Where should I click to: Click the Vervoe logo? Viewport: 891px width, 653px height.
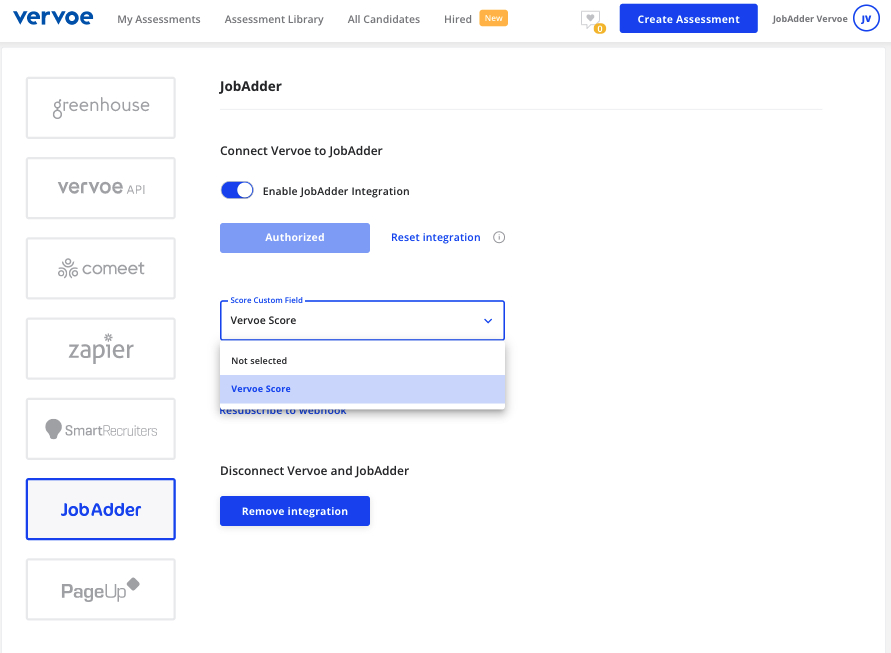pos(53,18)
